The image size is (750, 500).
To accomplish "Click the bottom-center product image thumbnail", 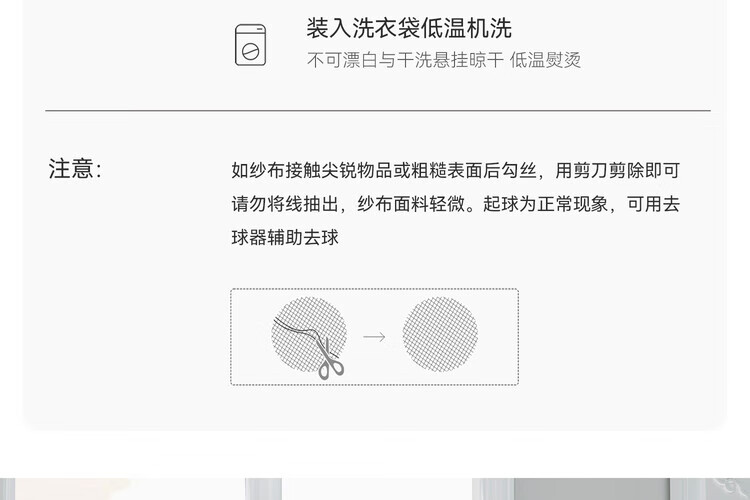I will pos(378,489).
